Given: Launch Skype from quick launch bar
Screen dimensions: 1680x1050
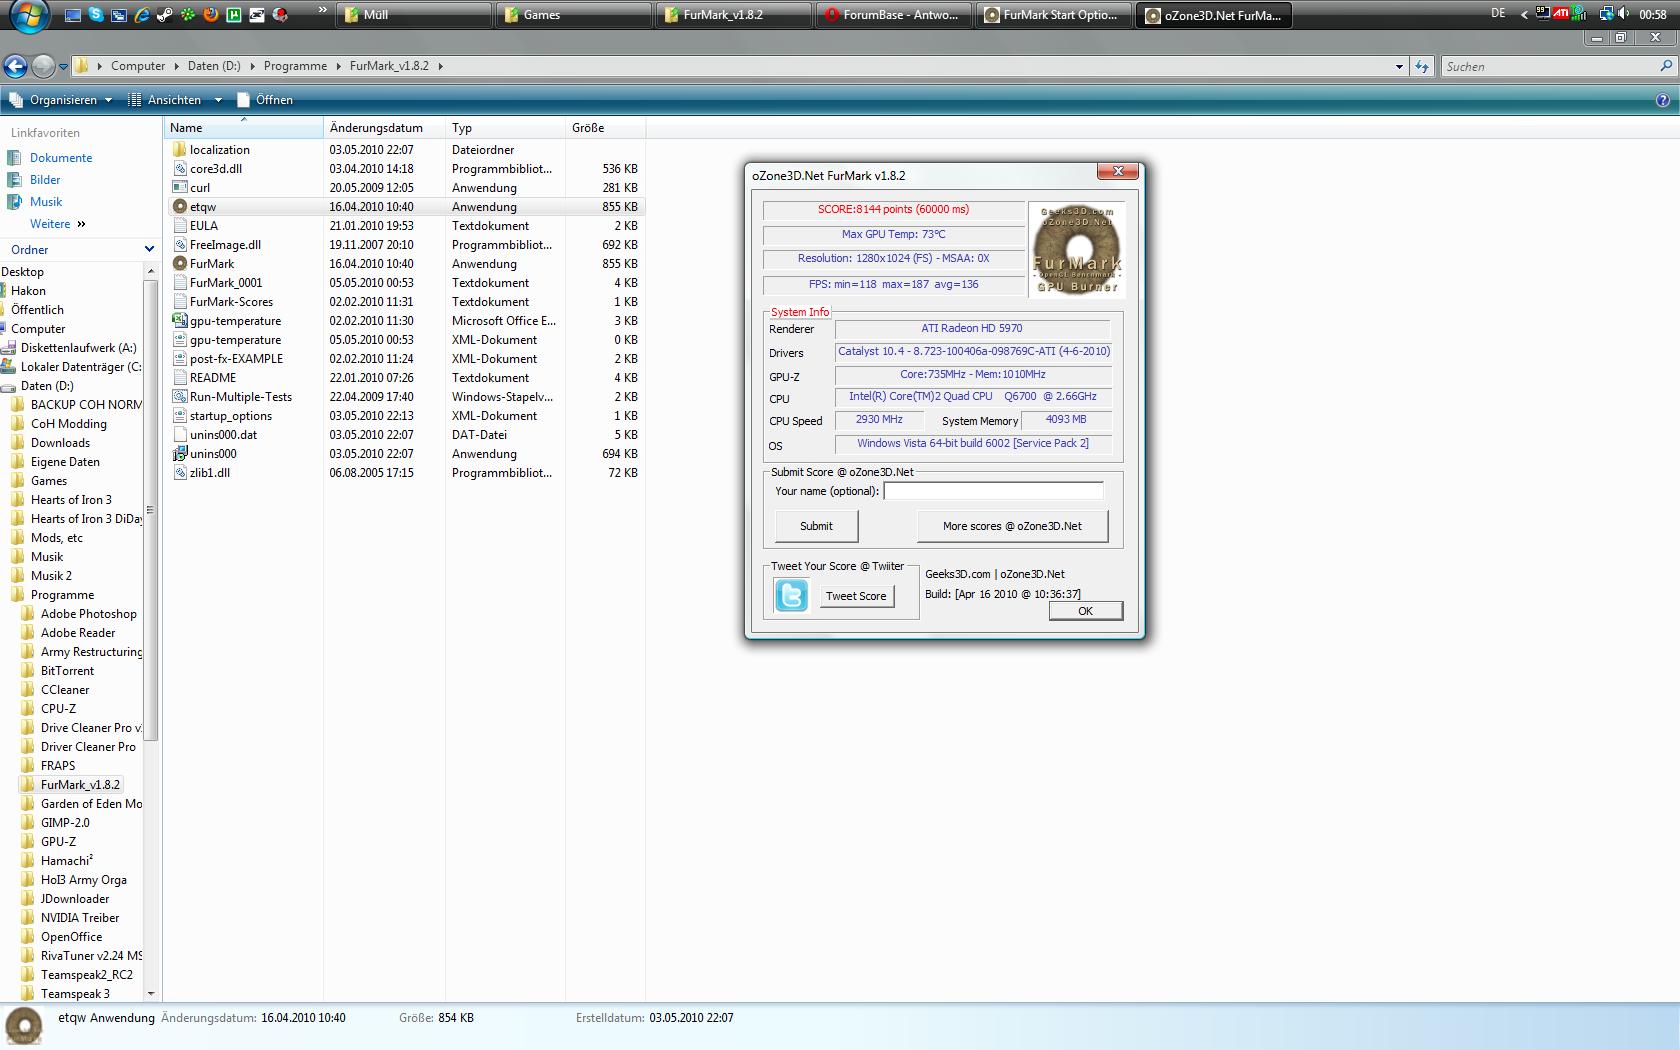Looking at the screenshot, I should [x=96, y=15].
